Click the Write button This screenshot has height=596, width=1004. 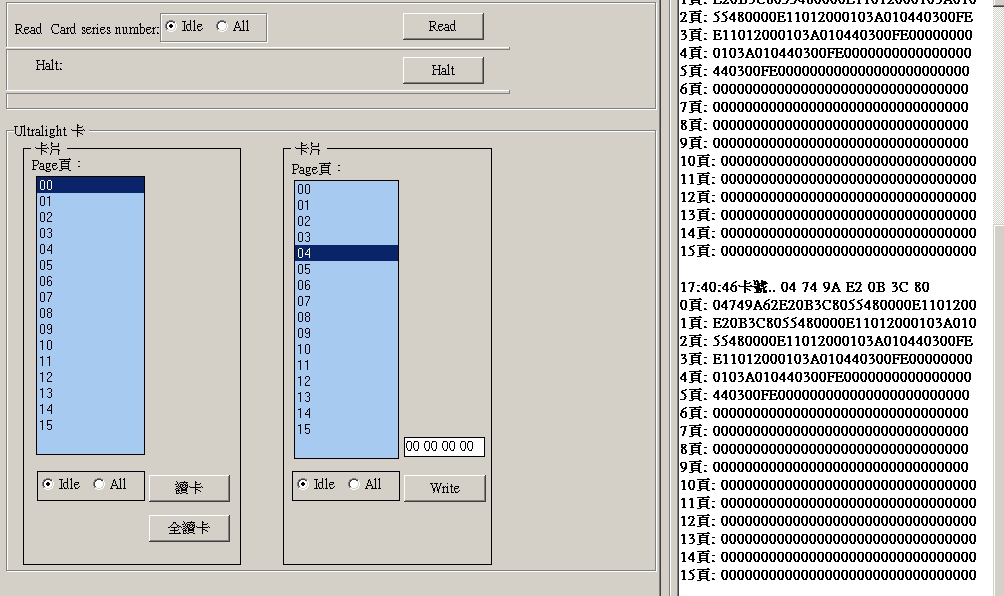444,488
